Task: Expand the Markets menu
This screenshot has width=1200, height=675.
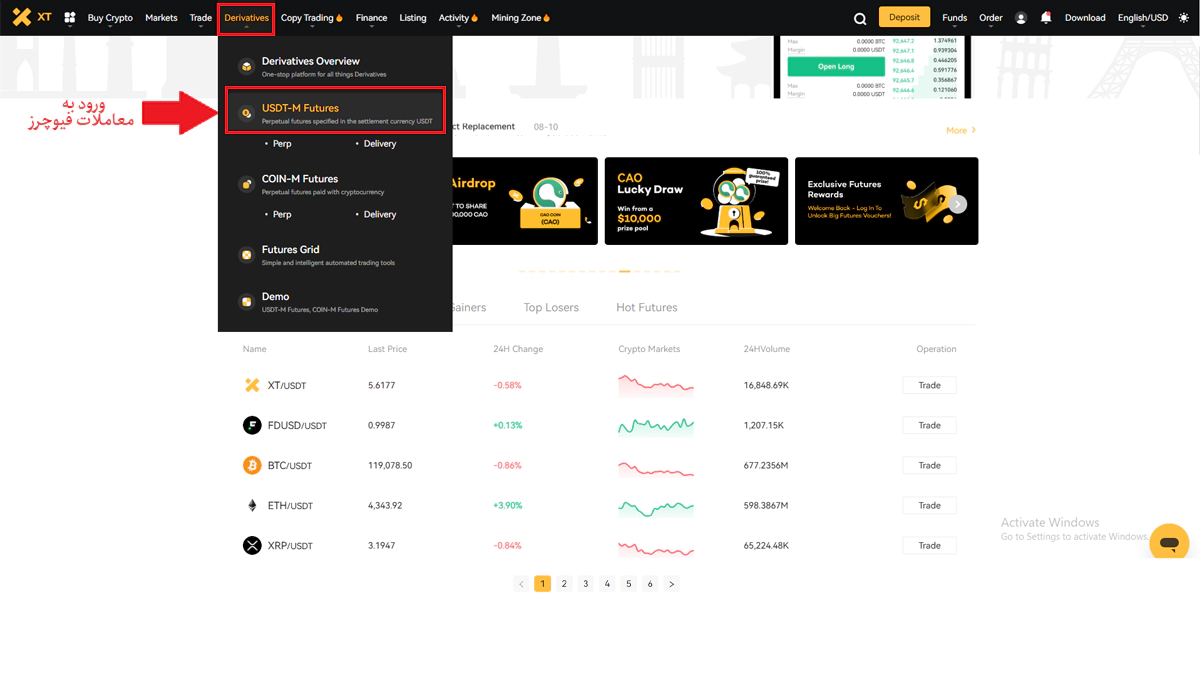Action: point(161,18)
